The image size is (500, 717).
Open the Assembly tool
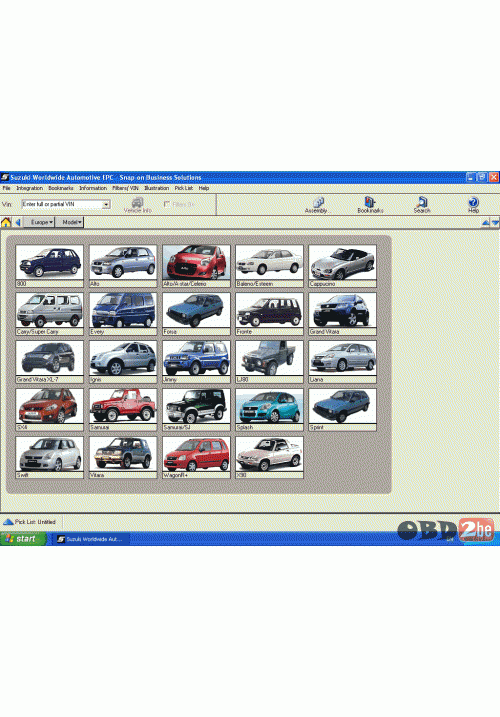click(x=317, y=205)
